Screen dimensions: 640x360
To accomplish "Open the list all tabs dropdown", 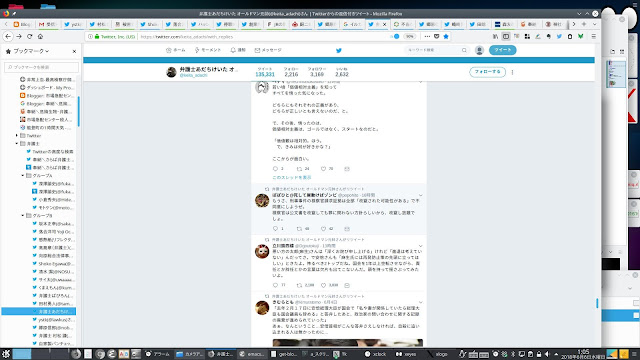I will point(594,24).
